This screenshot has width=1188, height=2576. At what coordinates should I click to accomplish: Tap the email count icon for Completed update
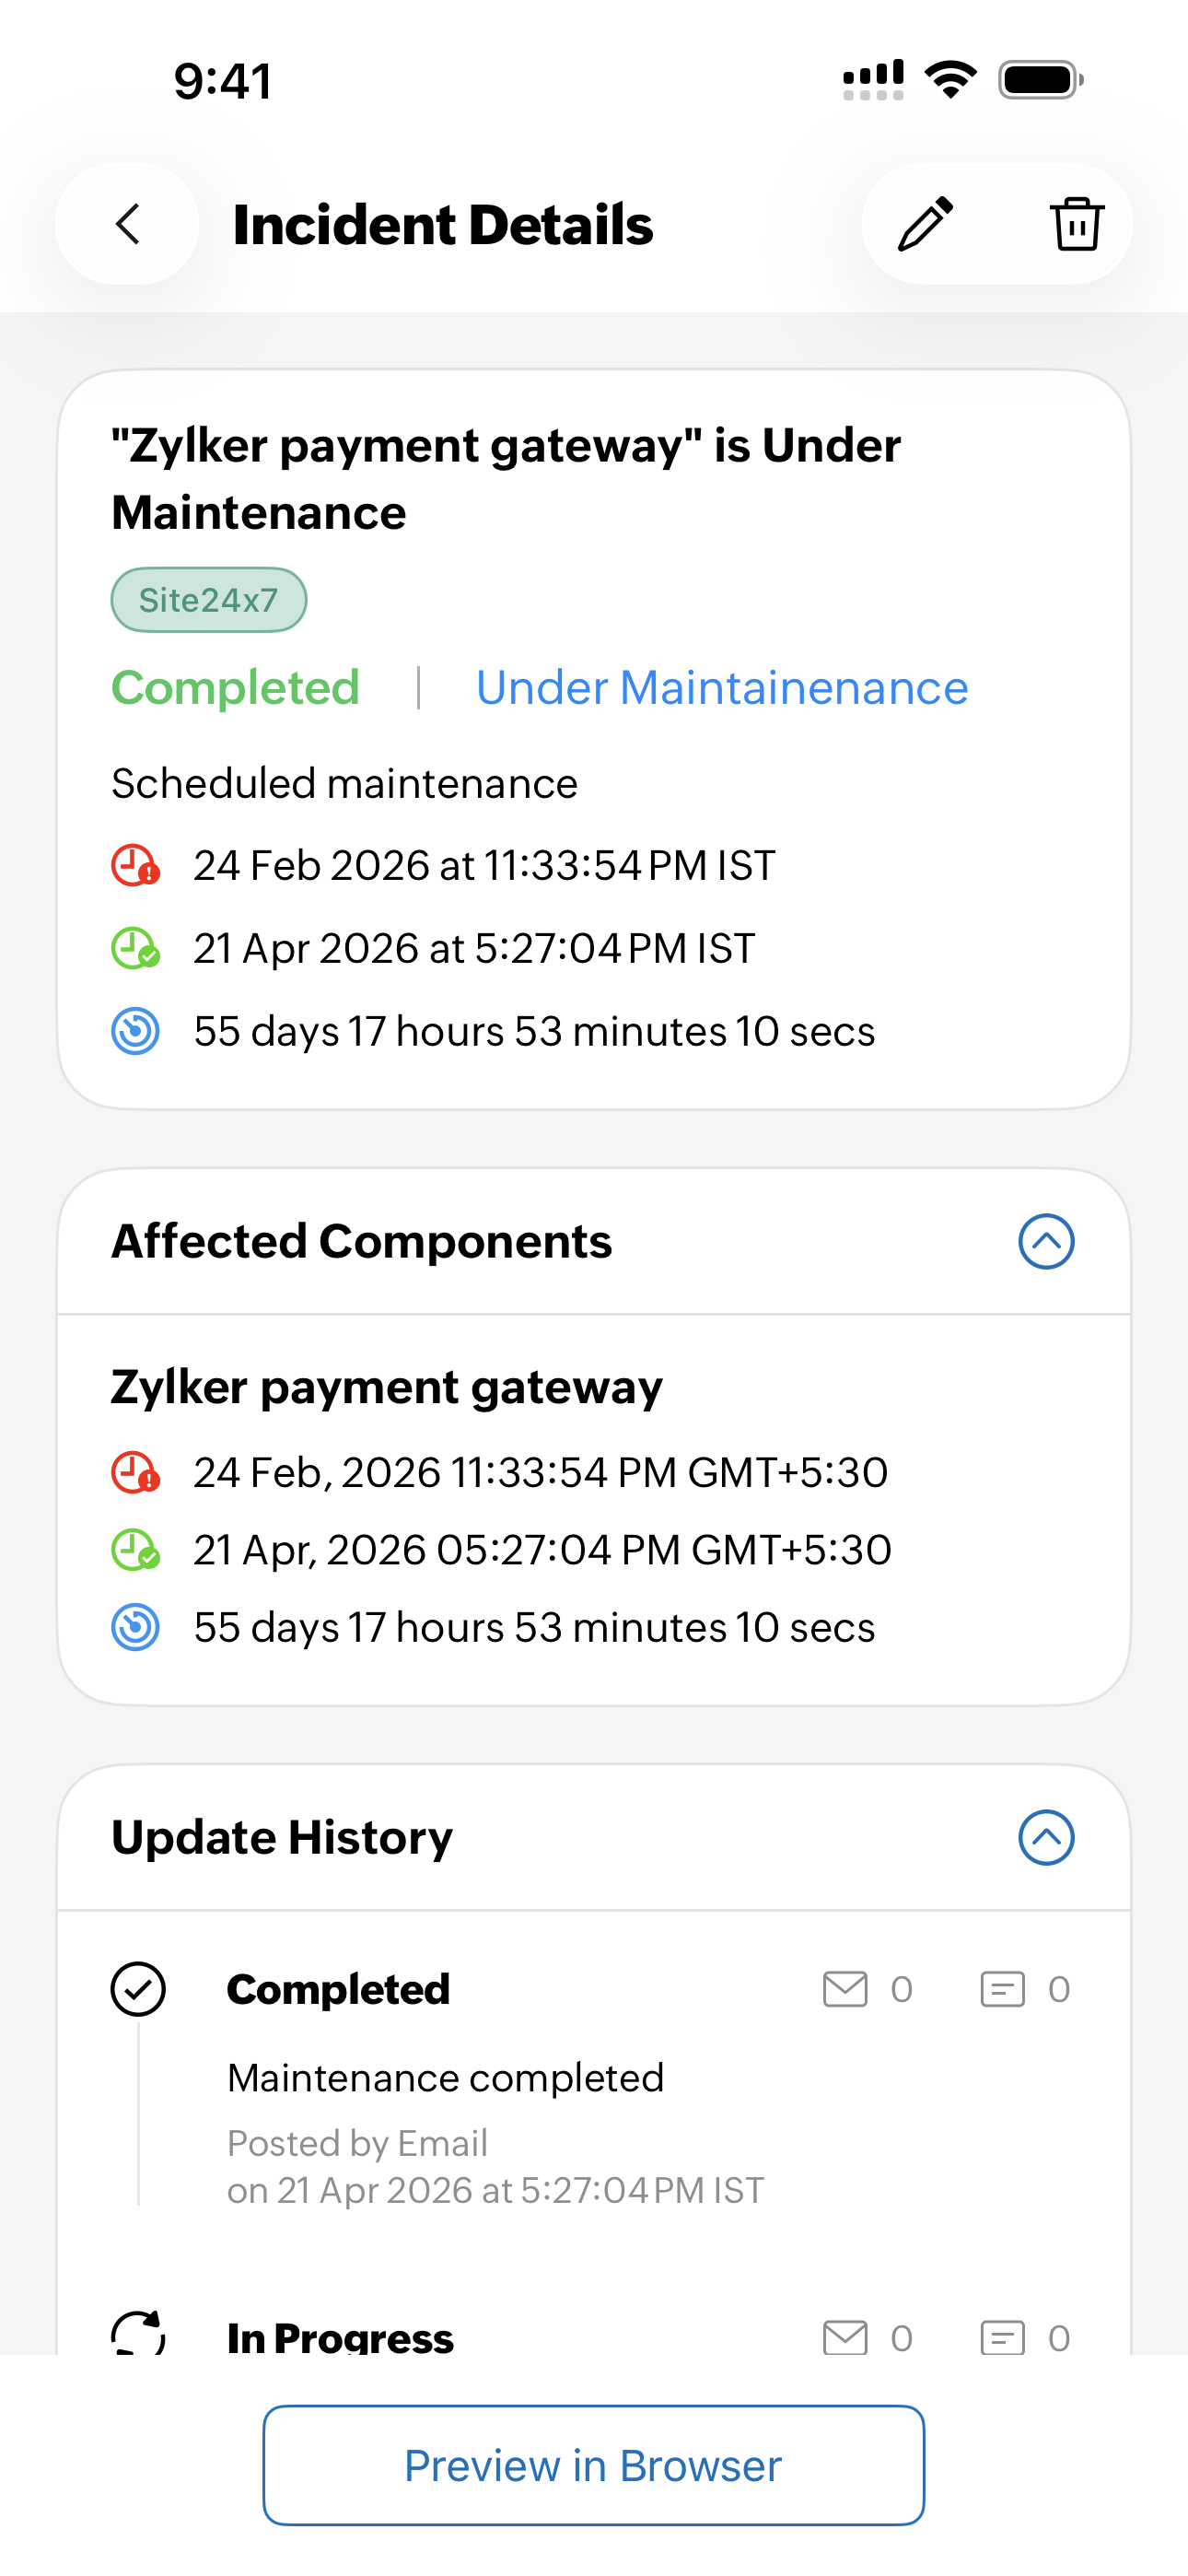click(845, 1989)
